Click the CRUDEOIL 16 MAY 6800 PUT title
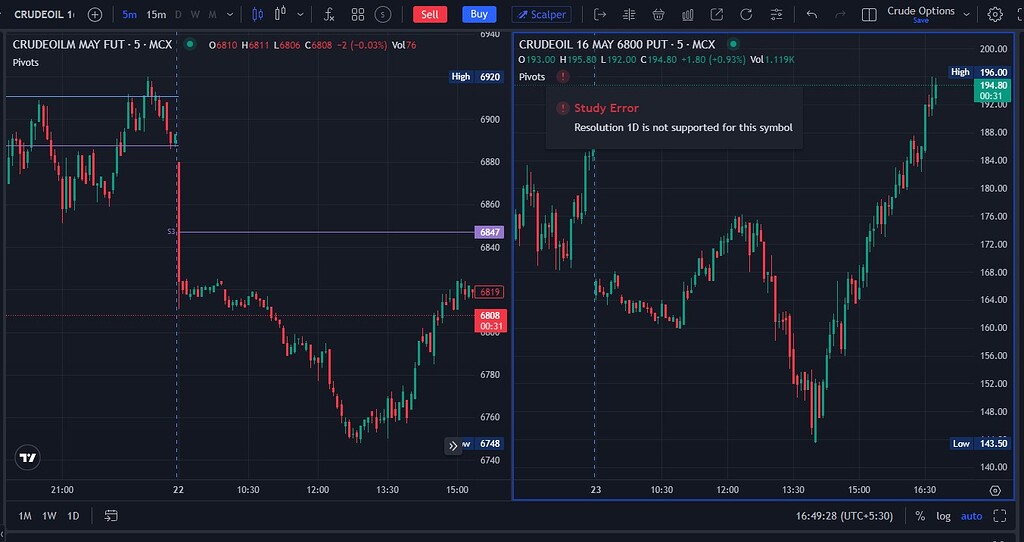 (x=617, y=44)
